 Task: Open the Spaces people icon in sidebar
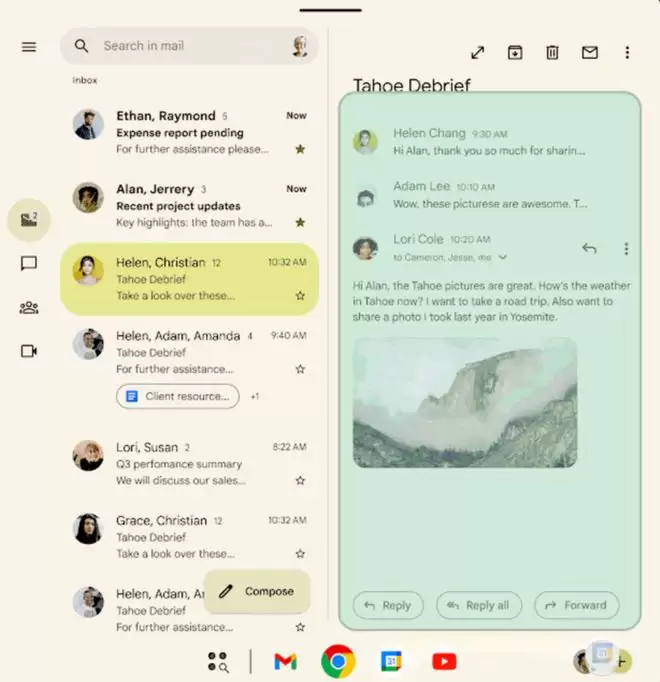(x=29, y=308)
